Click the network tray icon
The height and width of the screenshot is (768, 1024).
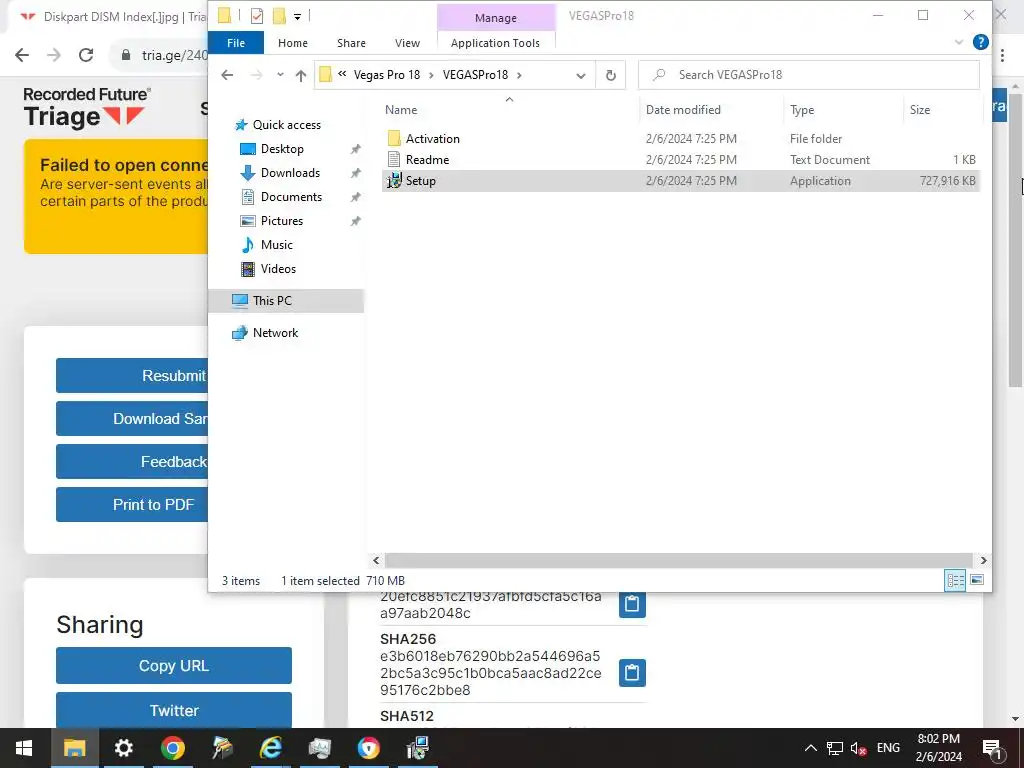click(835, 748)
